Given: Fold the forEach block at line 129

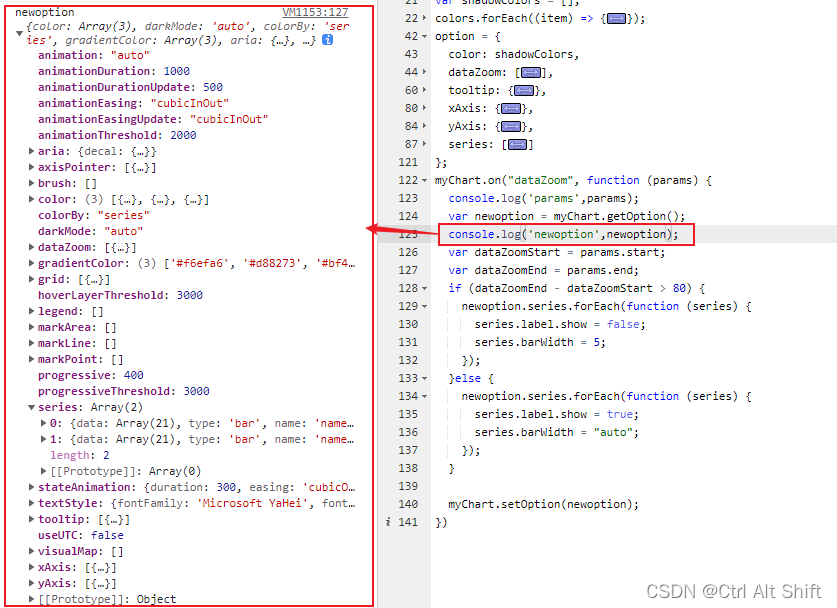Looking at the screenshot, I should click(424, 306).
